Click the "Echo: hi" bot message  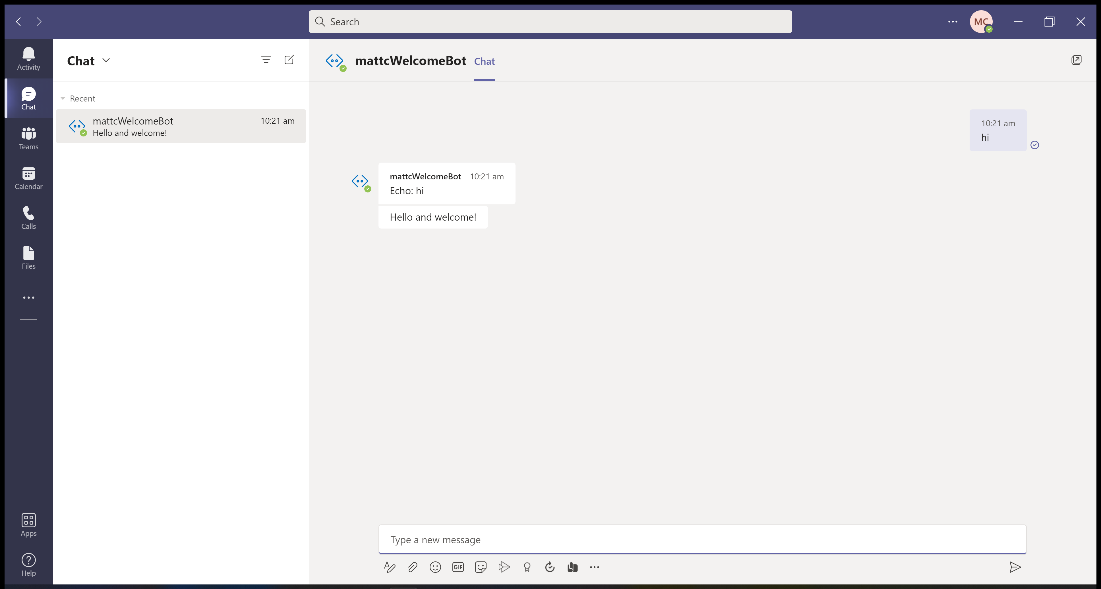[x=447, y=184]
